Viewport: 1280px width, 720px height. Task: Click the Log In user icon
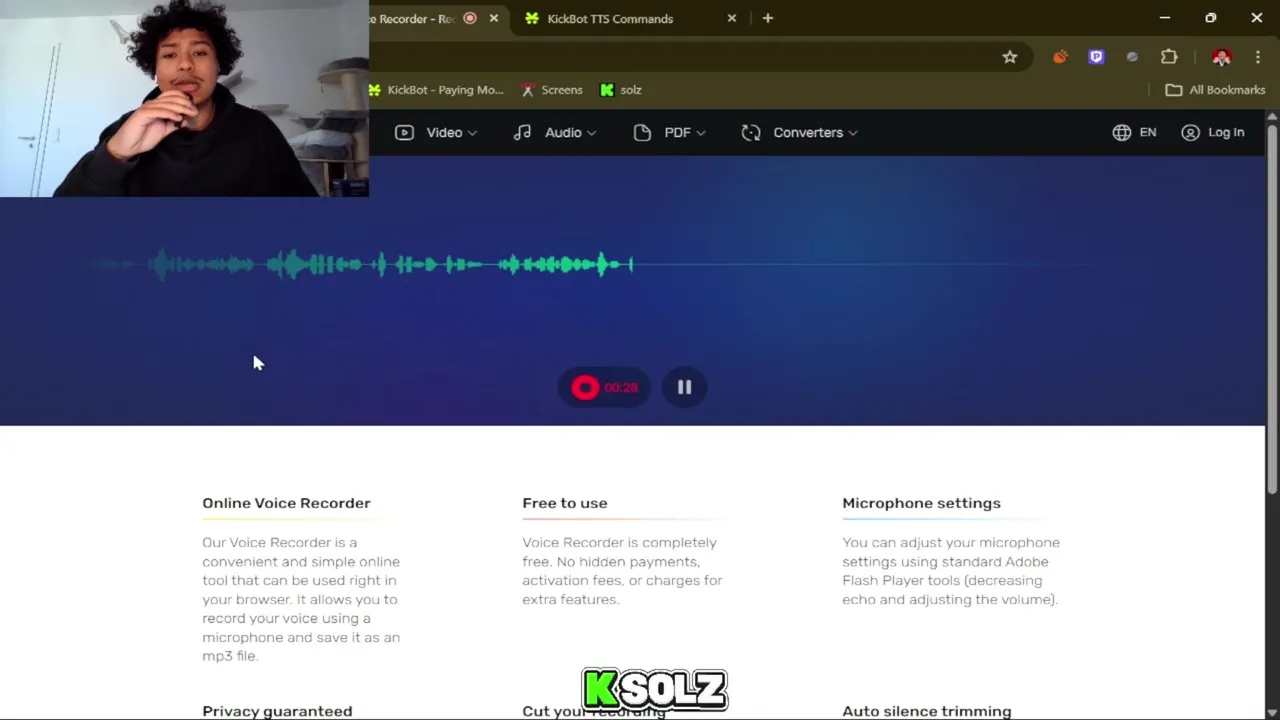pos(1190,132)
